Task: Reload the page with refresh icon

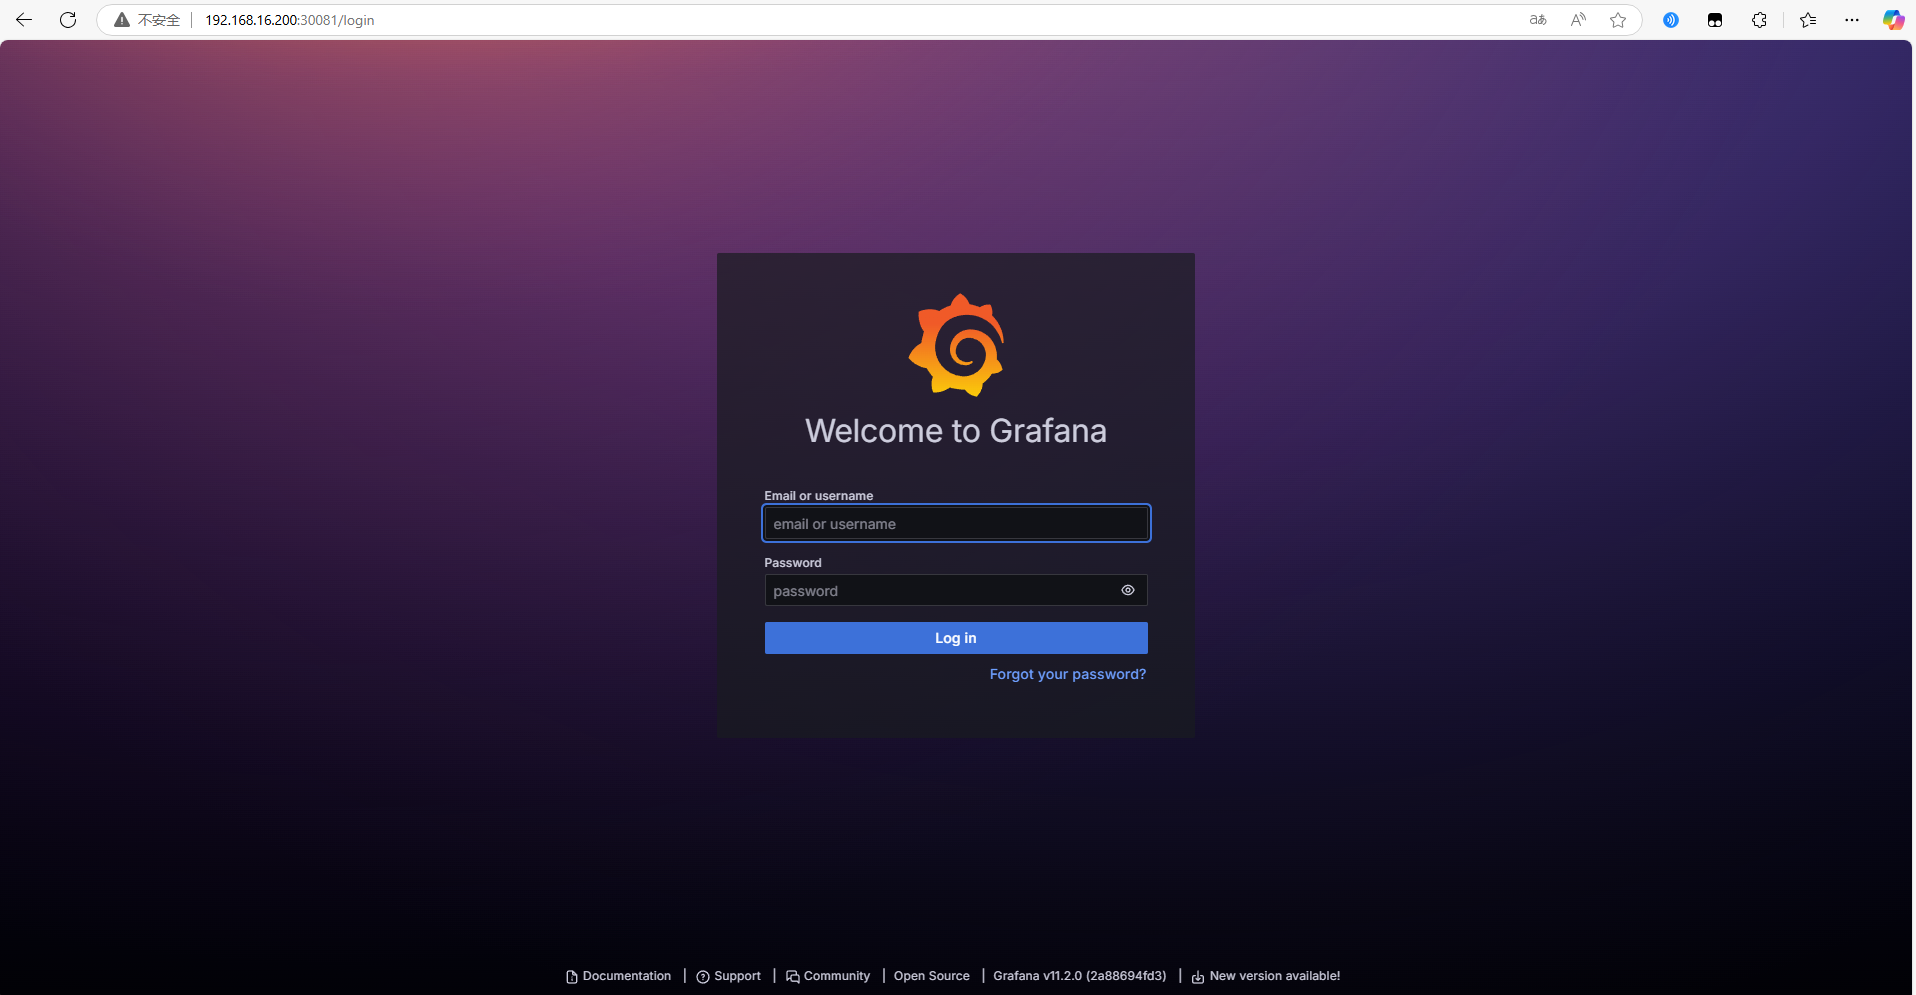Action: (x=68, y=20)
